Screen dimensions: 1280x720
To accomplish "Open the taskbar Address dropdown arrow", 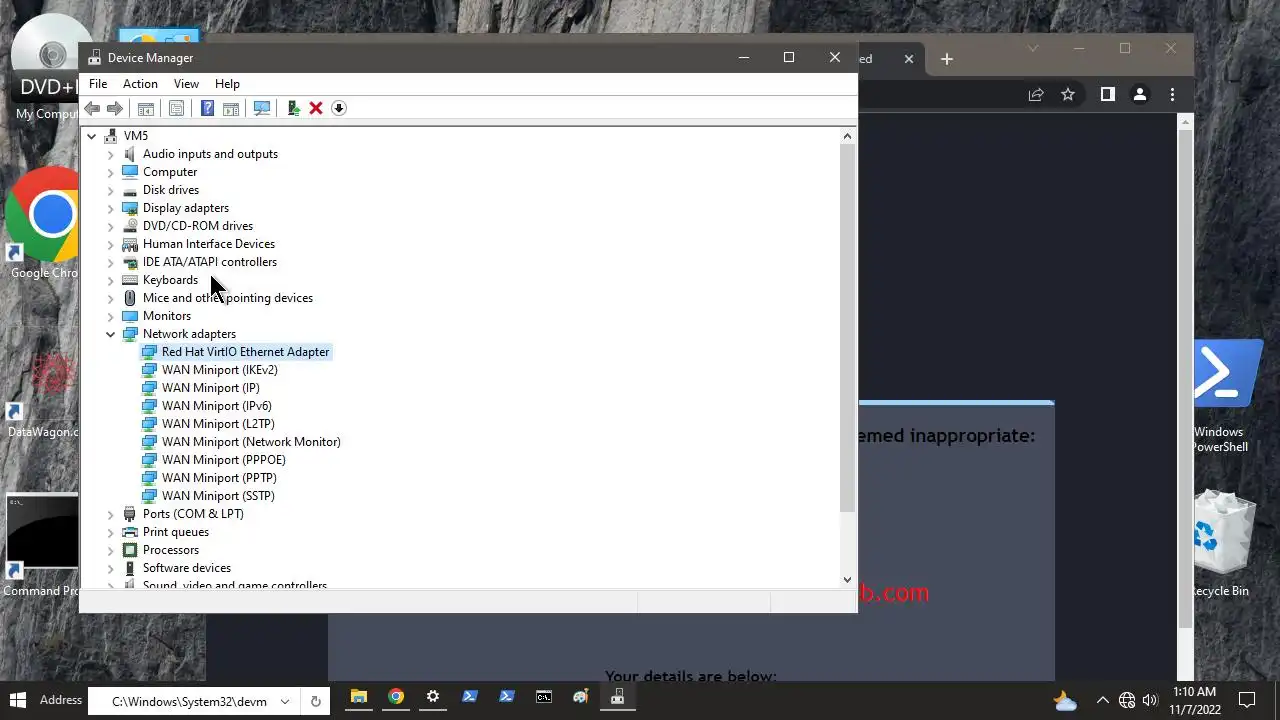I will pyautogui.click(x=285, y=701).
